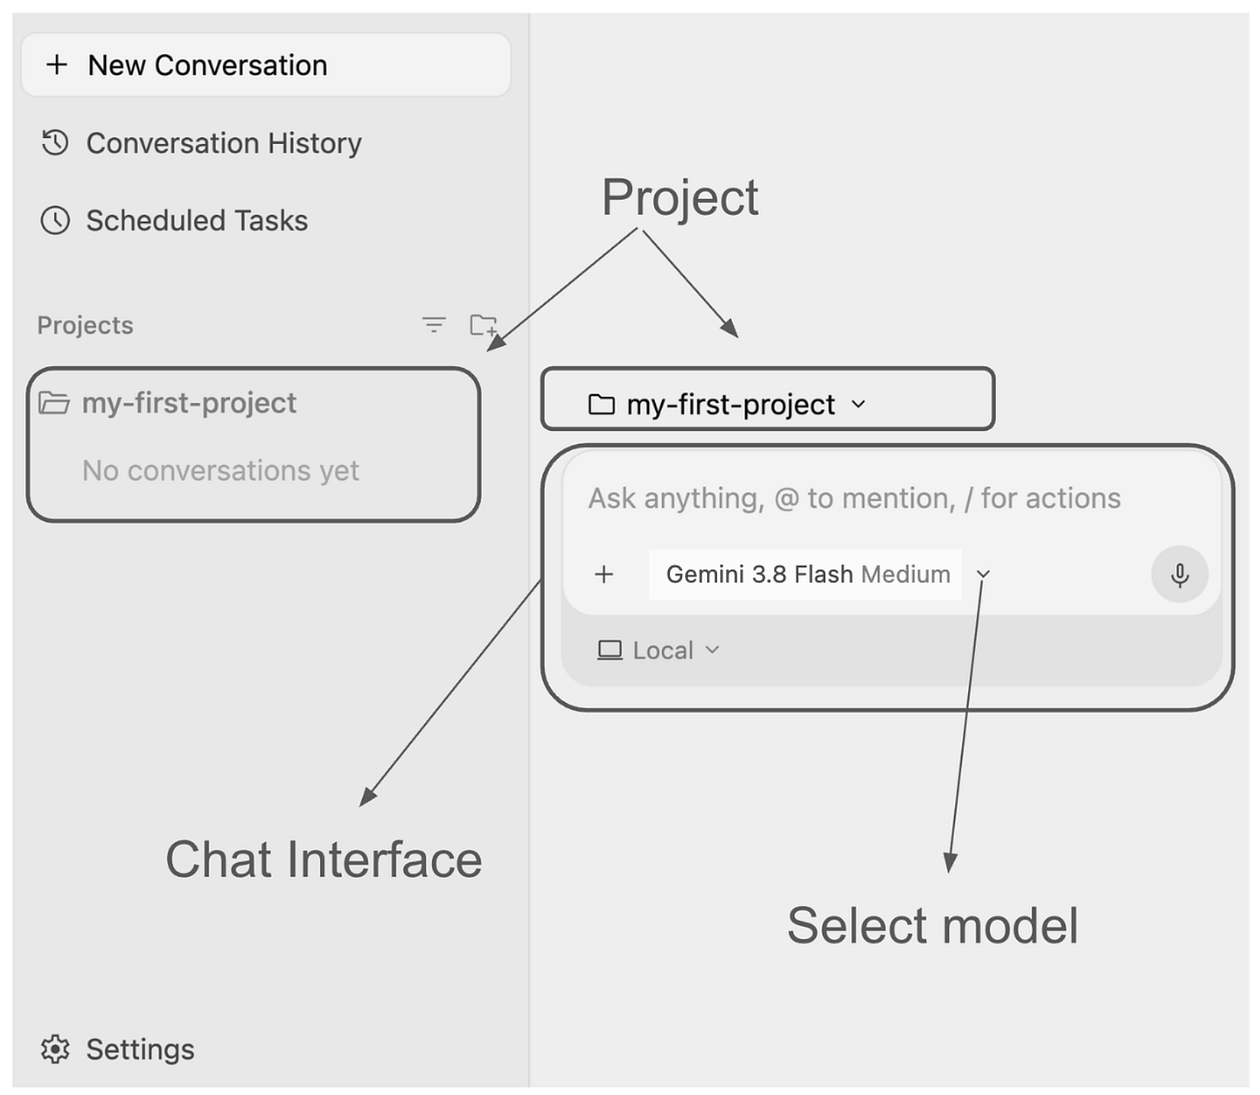Click the plus attachment icon in chat box
This screenshot has width=1260, height=1095.
pyautogui.click(x=604, y=574)
